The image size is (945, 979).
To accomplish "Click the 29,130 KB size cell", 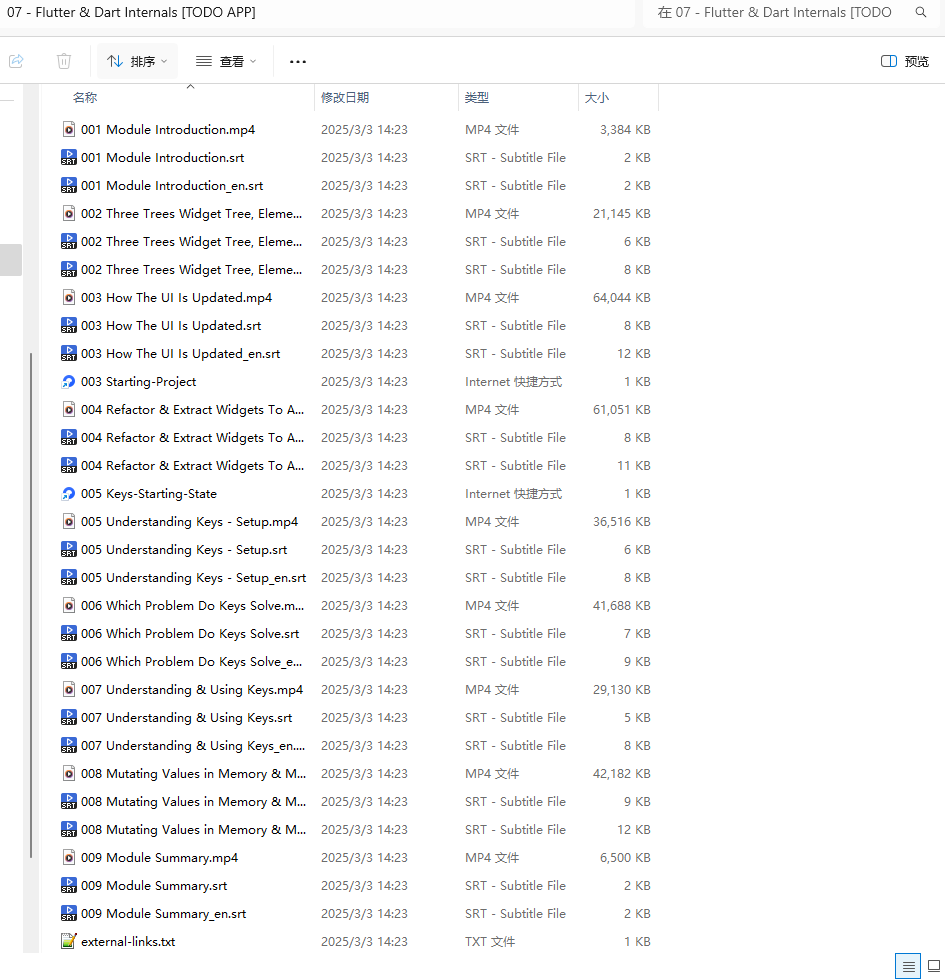I will [x=622, y=689].
